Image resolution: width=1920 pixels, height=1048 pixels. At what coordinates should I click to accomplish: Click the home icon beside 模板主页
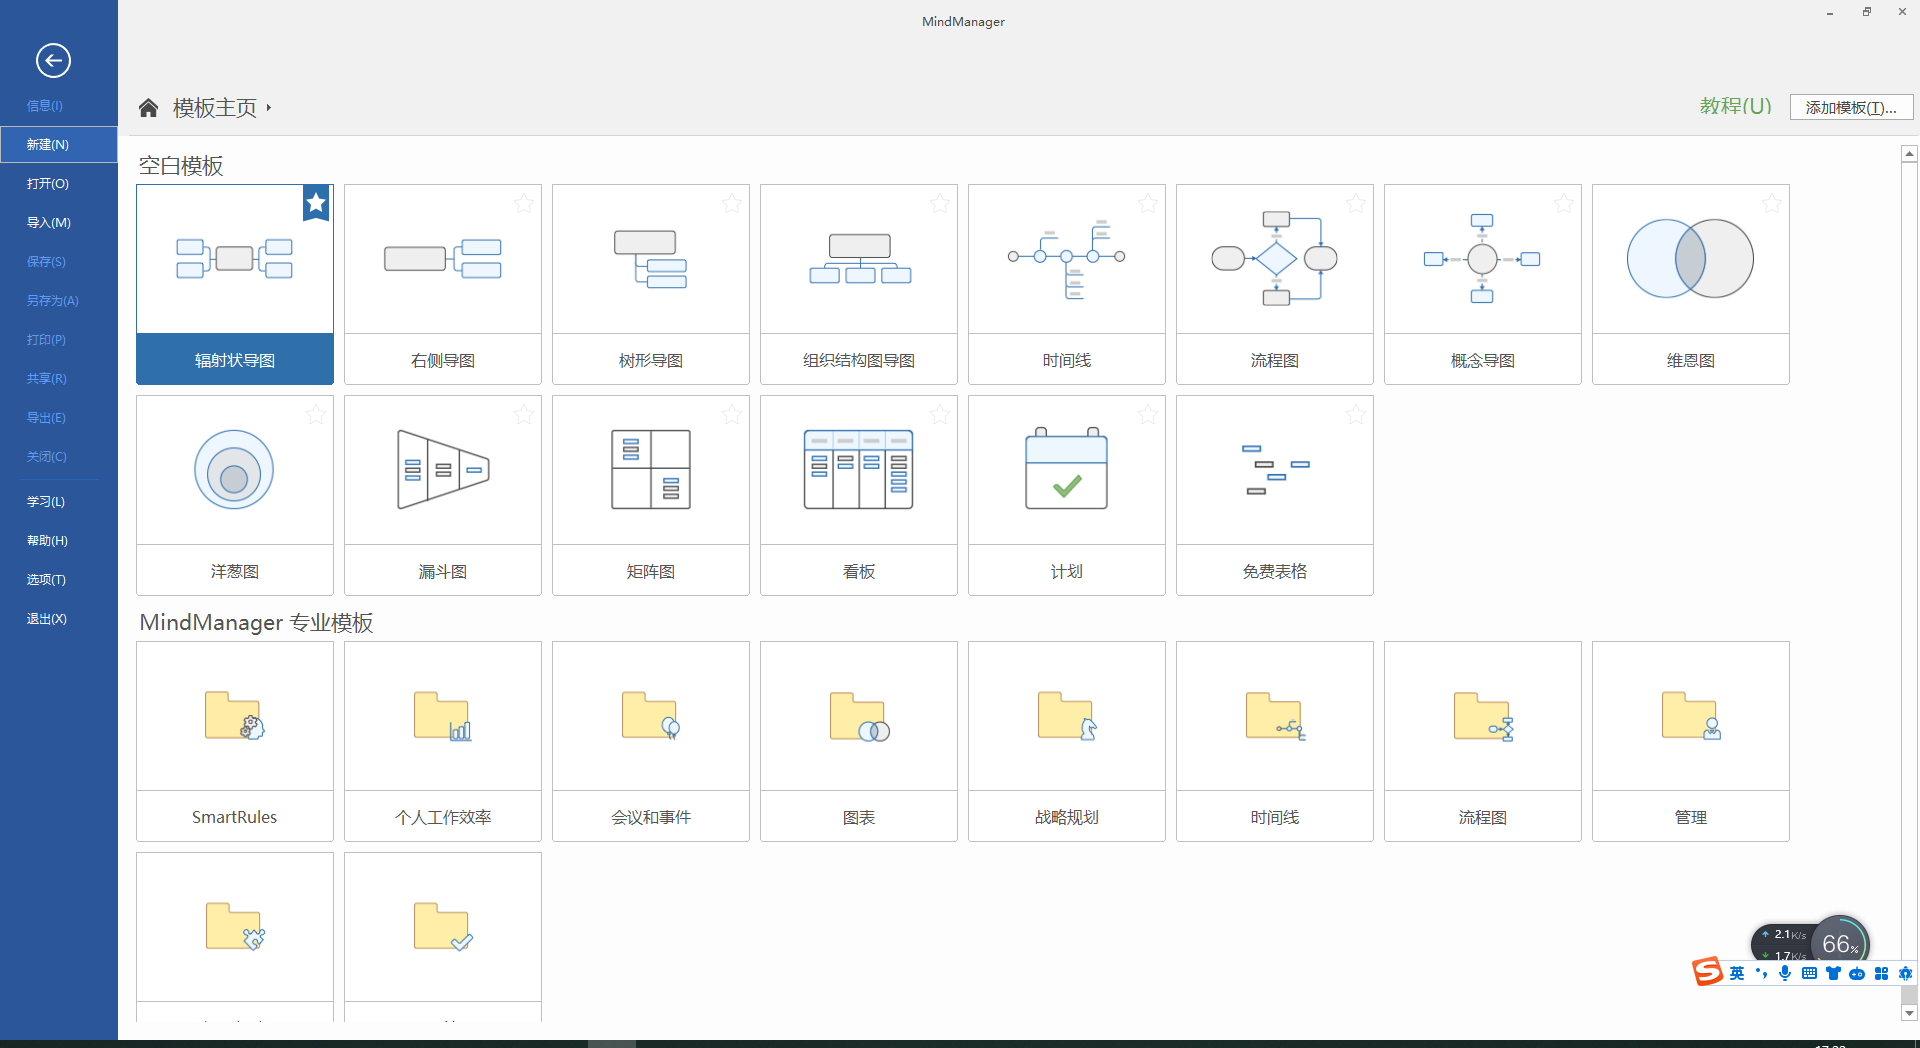148,107
